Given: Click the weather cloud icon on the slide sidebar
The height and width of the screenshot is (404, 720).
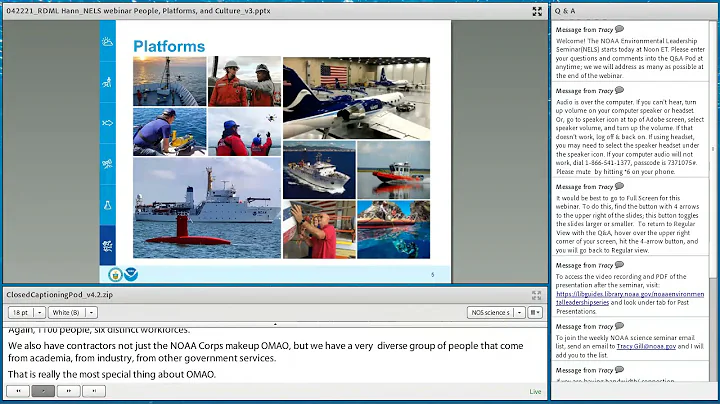Looking at the screenshot, I should point(107,42).
